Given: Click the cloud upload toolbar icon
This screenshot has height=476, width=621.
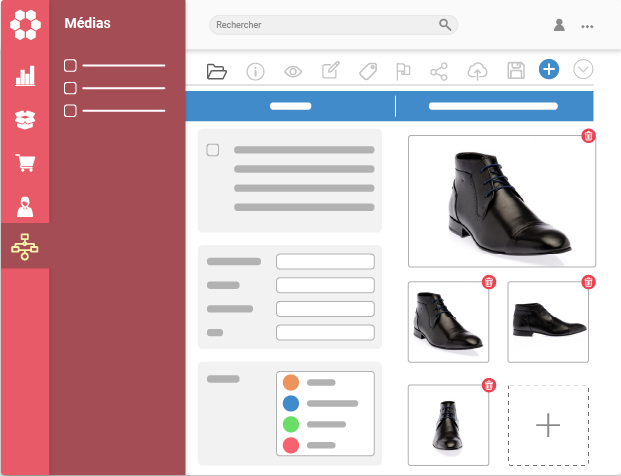Looking at the screenshot, I should pyautogui.click(x=477, y=71).
